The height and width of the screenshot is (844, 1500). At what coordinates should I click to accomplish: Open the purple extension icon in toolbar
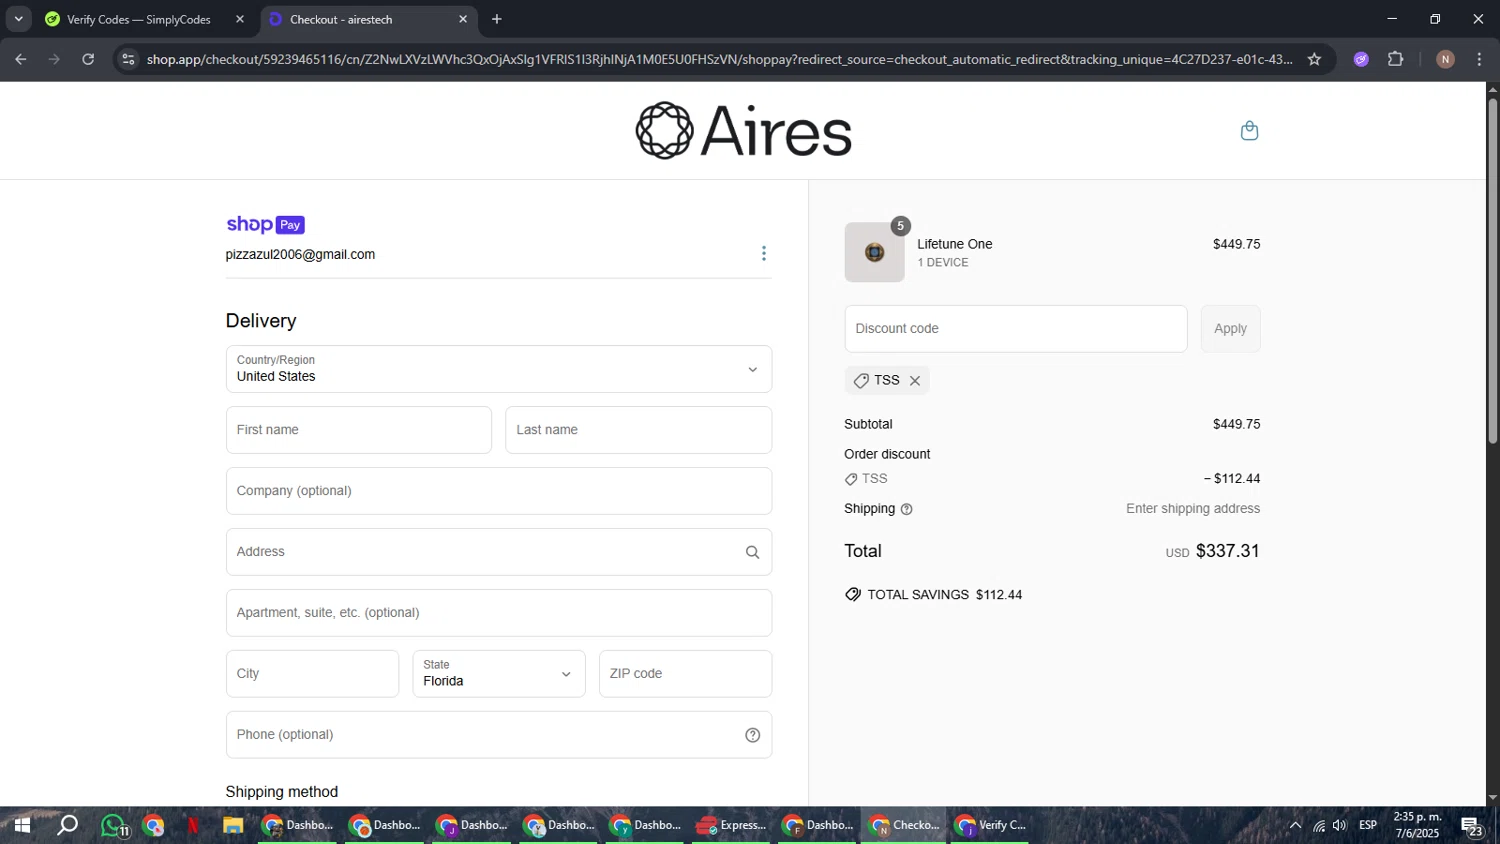(x=1361, y=59)
